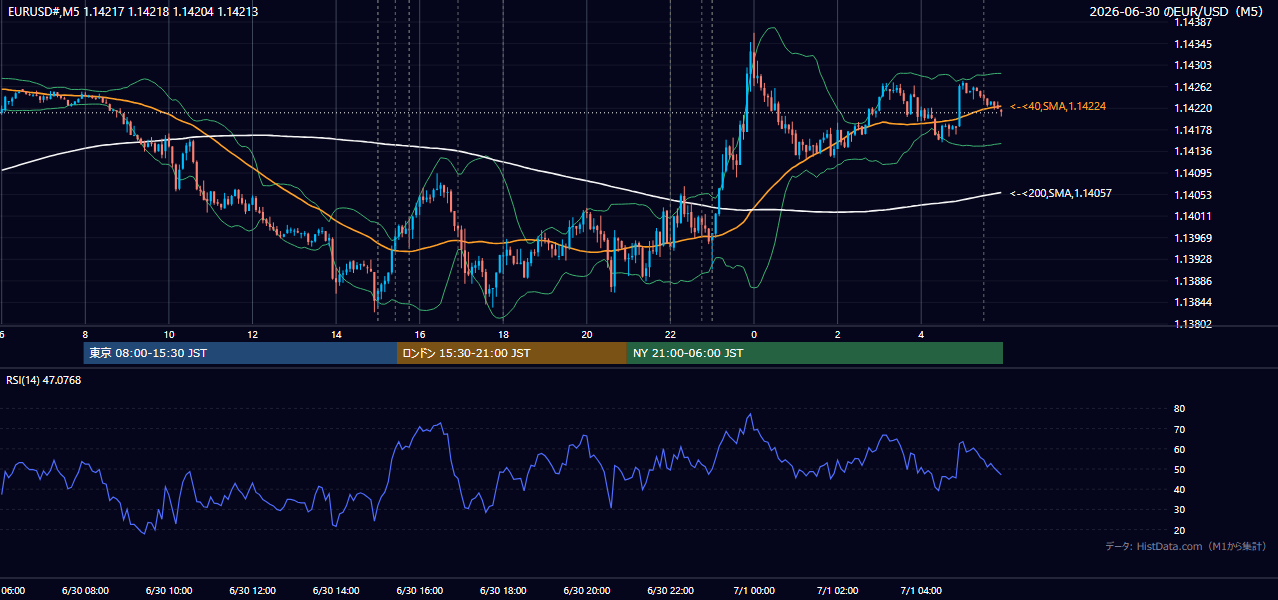Click the 6/30 20:00 bottom time label

pos(587,591)
